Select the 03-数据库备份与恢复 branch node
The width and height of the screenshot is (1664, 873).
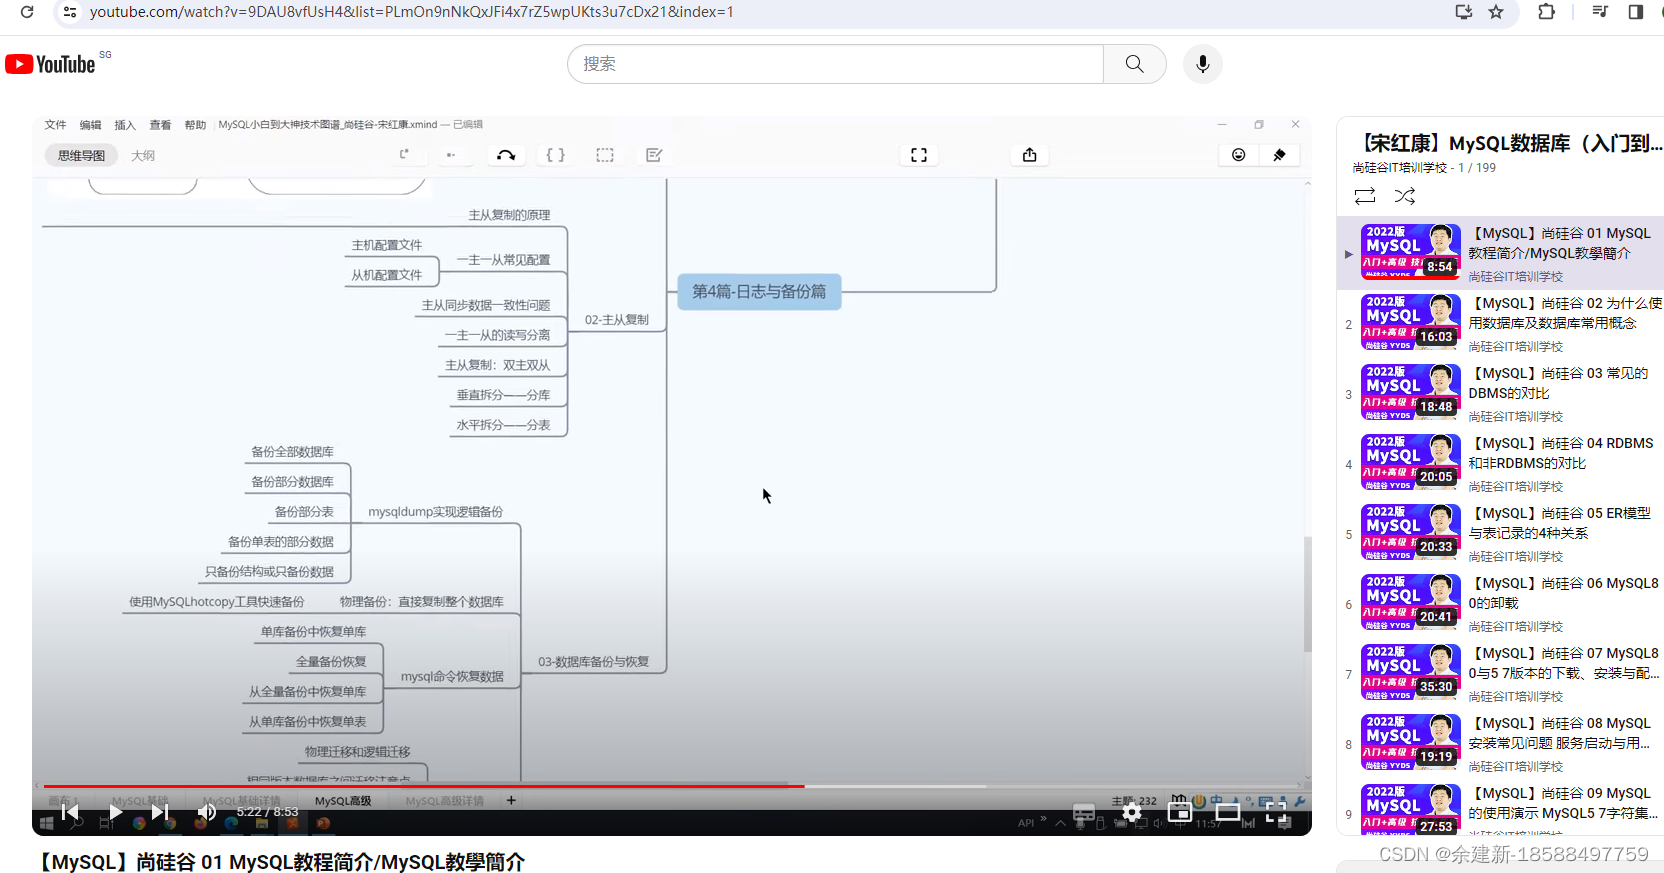click(593, 662)
